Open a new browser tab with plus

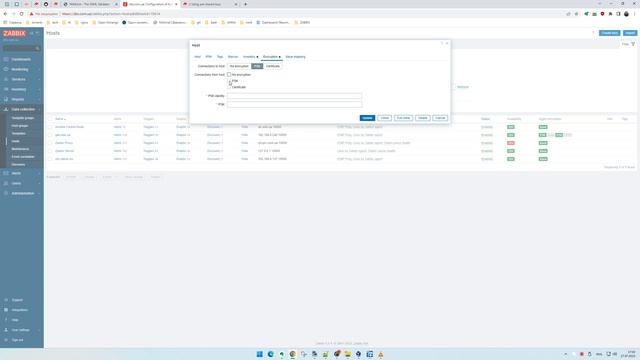click(245, 4)
